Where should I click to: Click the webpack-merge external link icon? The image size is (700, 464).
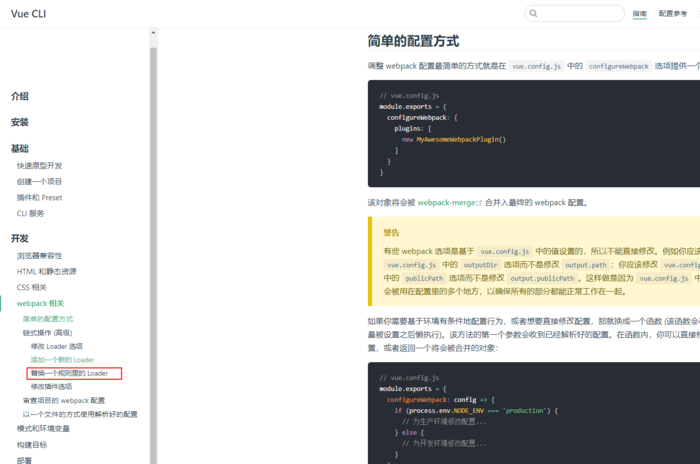[x=479, y=203]
